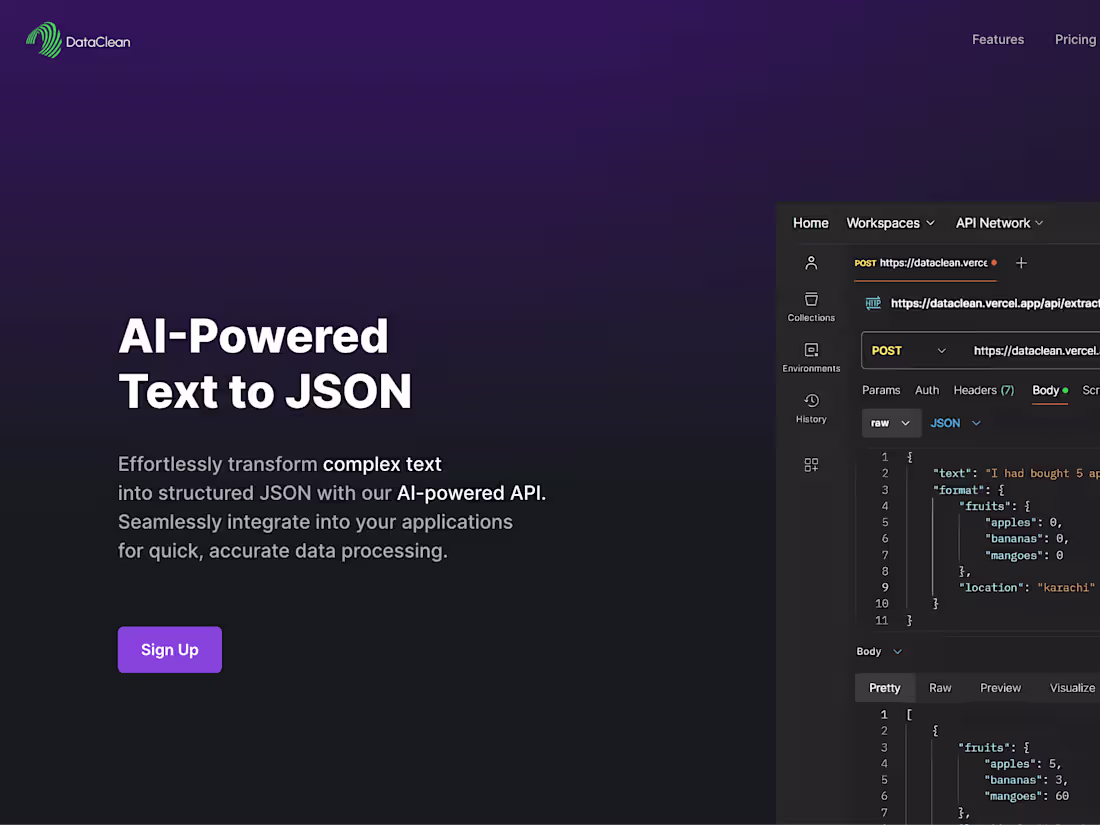Switch to the Preview response tab
Image resolution: width=1100 pixels, height=825 pixels.
coord(1000,688)
